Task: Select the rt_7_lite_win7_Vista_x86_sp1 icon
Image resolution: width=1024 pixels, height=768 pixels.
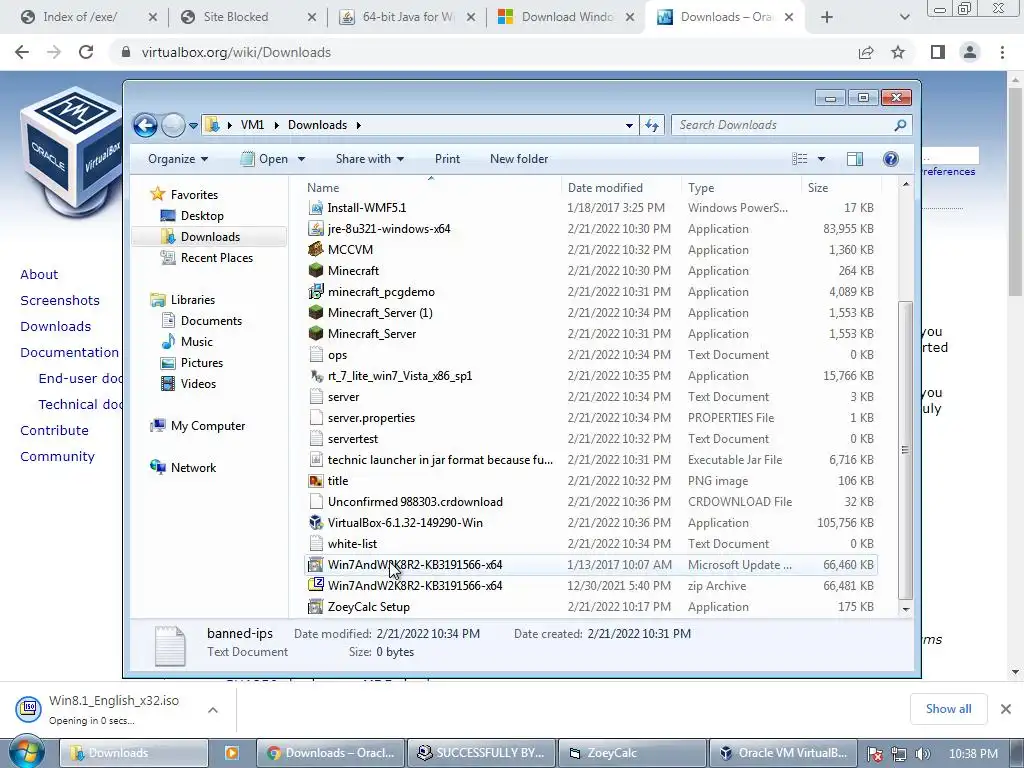Action: coord(316,376)
